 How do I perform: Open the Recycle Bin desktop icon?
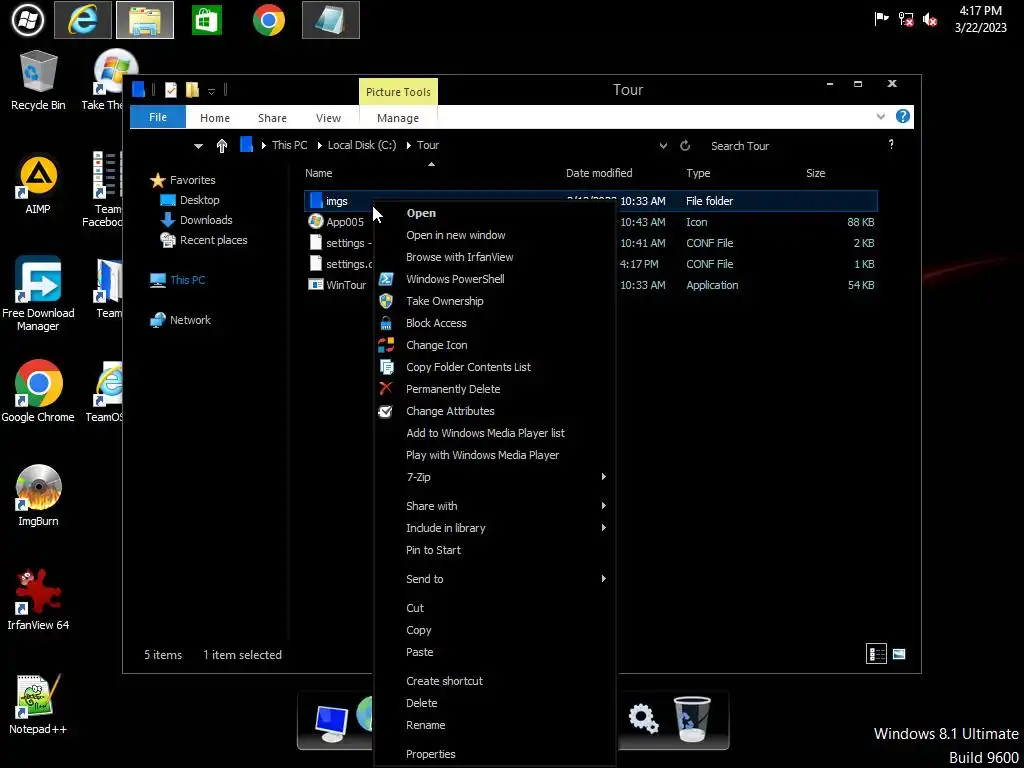point(38,80)
